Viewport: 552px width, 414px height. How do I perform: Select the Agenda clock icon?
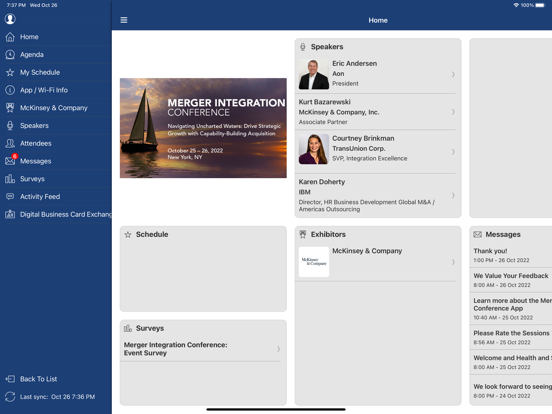10,55
